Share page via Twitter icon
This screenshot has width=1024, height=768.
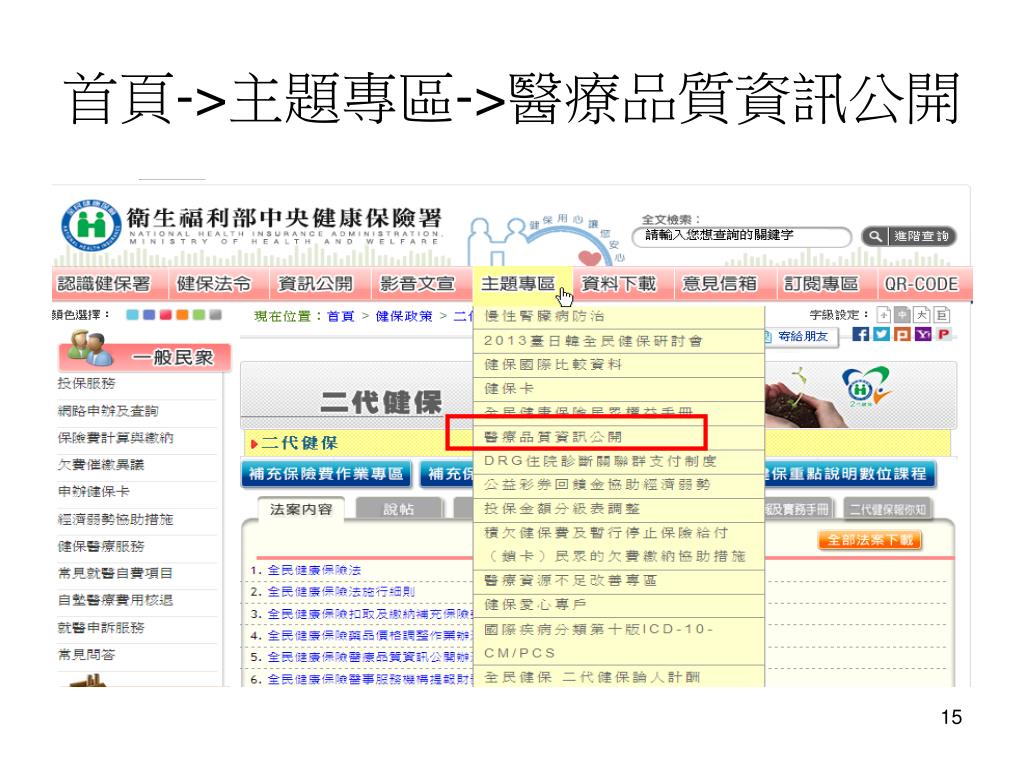pyautogui.click(x=882, y=334)
